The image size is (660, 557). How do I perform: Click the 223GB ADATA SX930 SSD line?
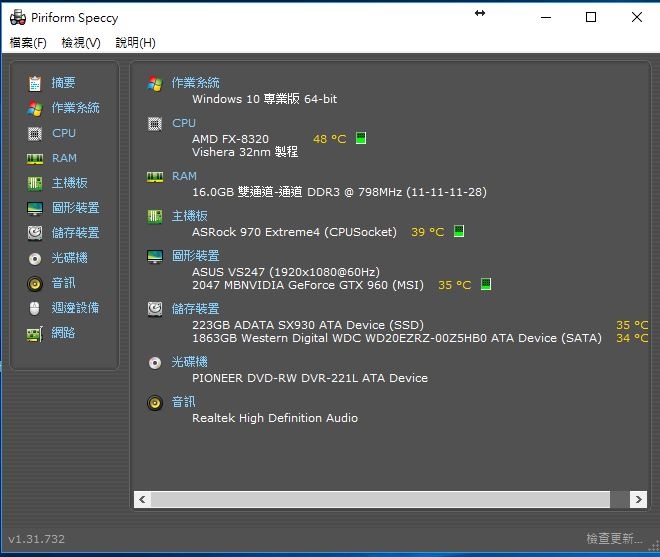308,325
